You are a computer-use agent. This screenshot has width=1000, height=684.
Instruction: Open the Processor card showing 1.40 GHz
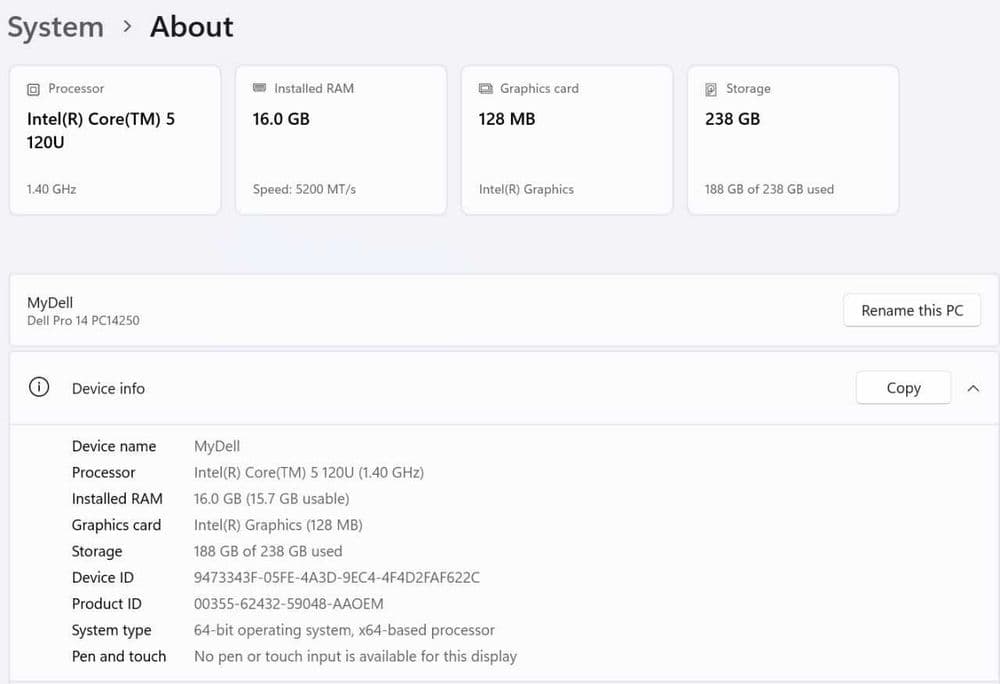pos(115,140)
